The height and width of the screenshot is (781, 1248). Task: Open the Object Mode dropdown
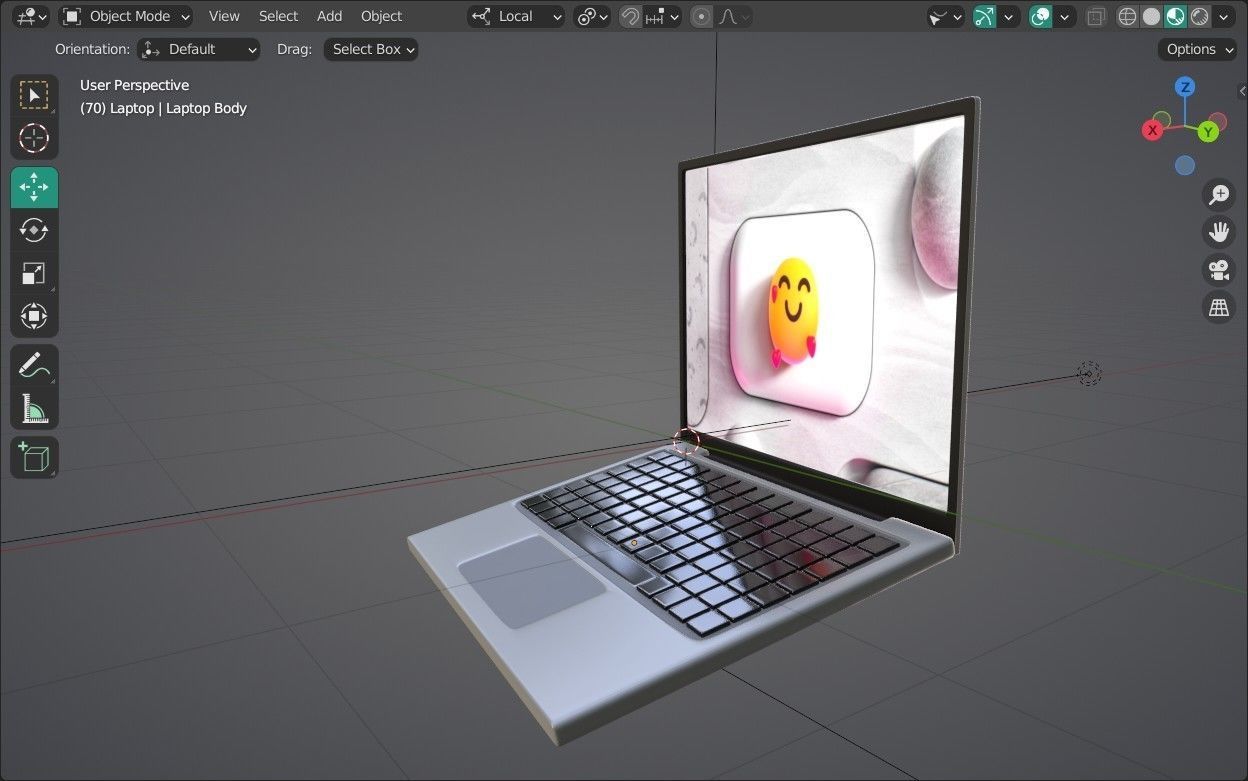coord(125,16)
